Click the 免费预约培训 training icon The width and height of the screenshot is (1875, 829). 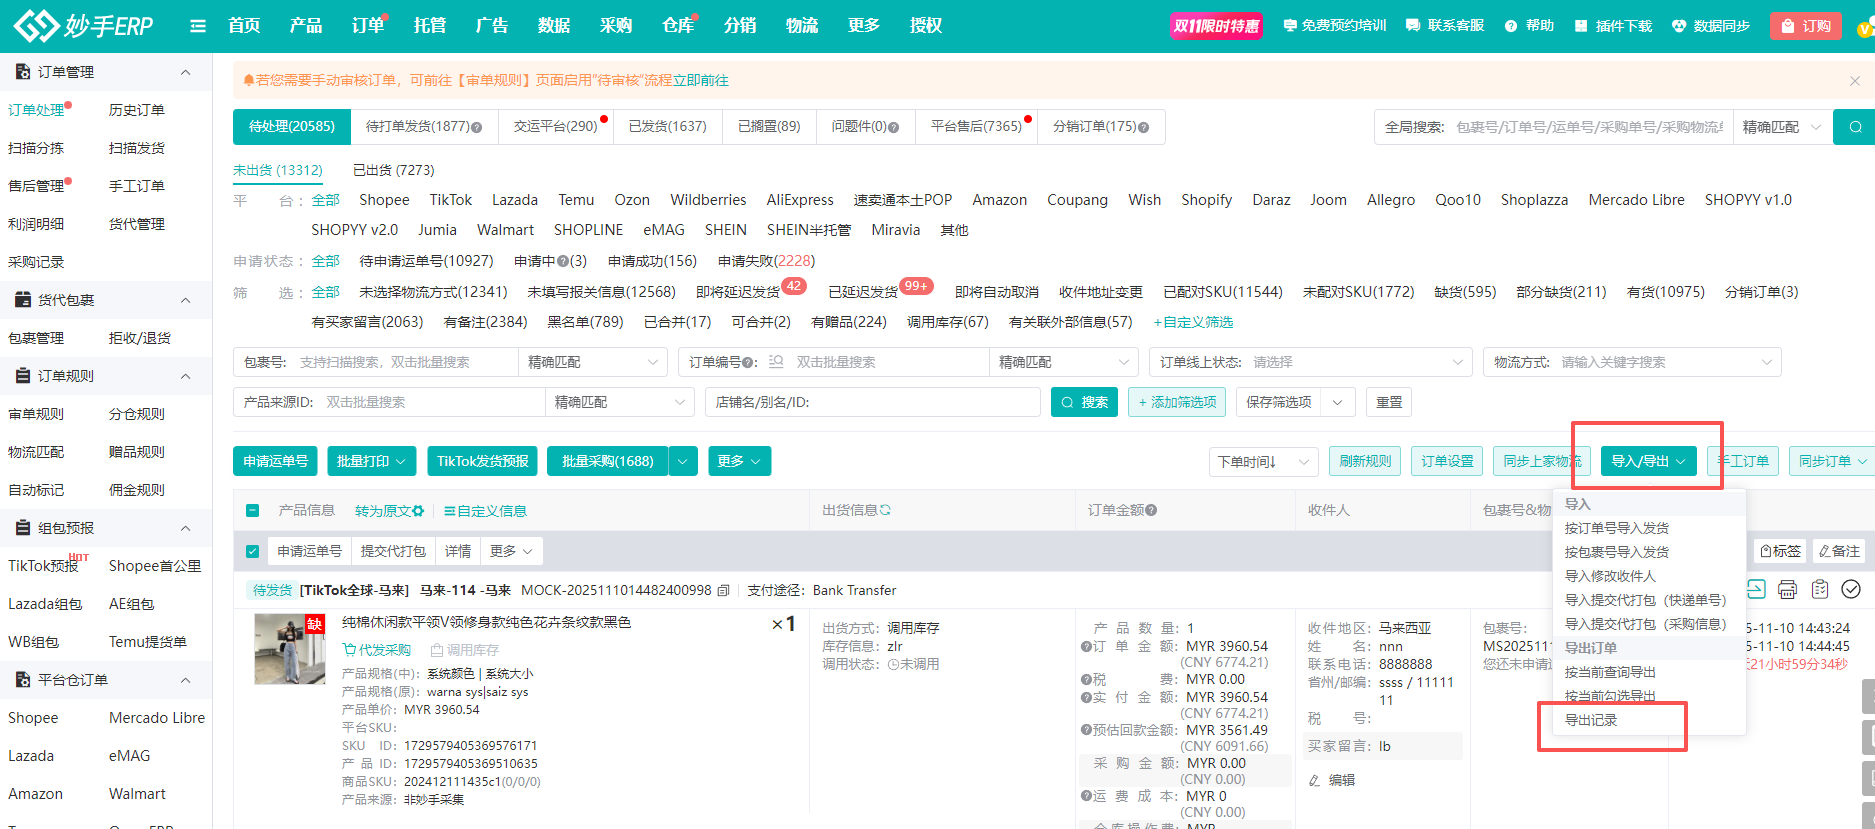(x=1290, y=26)
